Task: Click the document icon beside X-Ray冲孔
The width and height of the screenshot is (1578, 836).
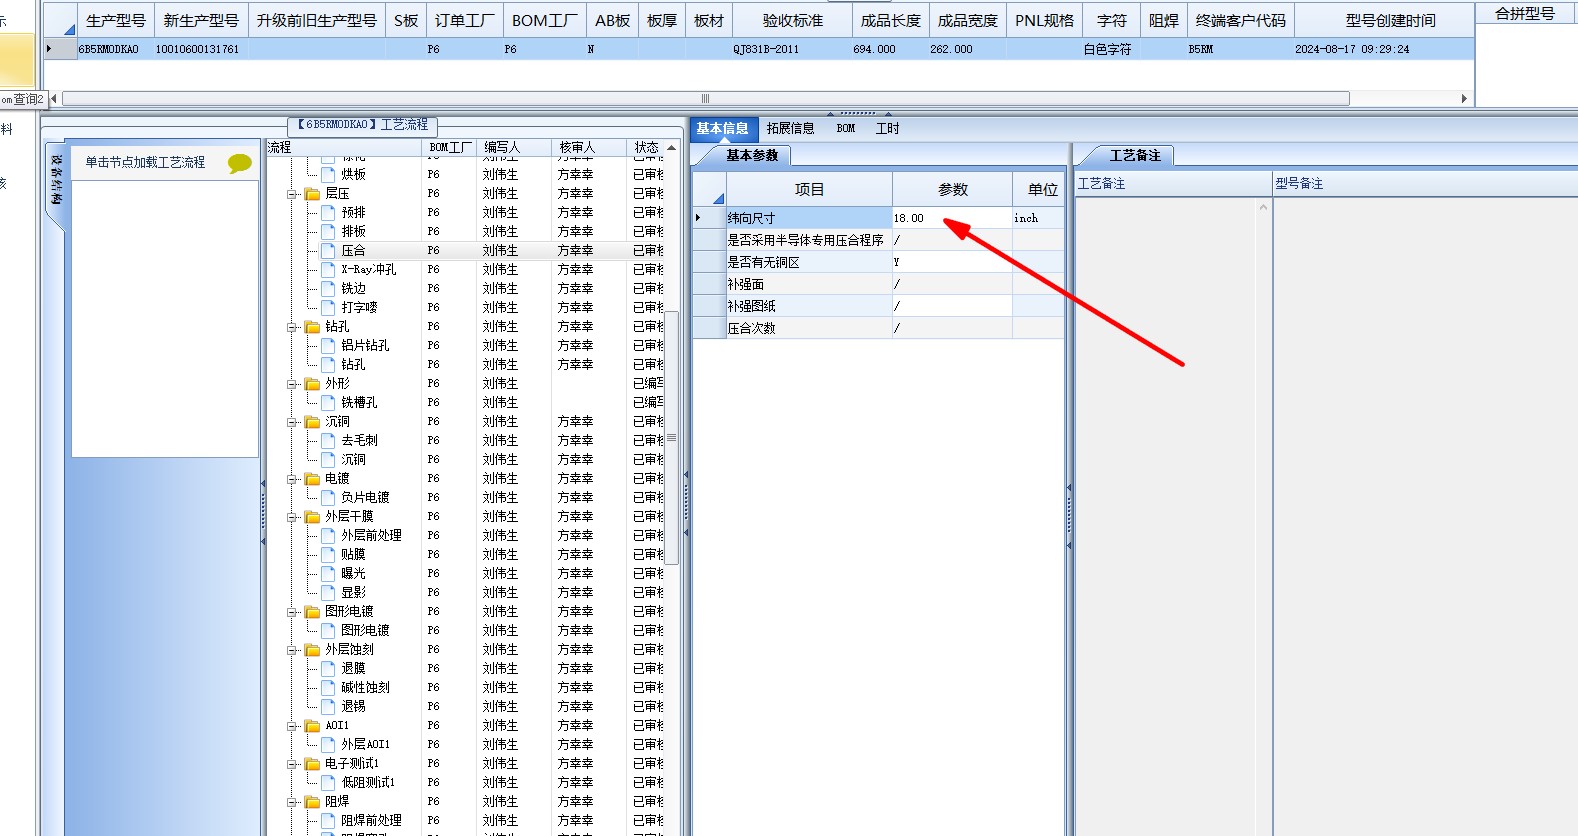Action: point(328,270)
